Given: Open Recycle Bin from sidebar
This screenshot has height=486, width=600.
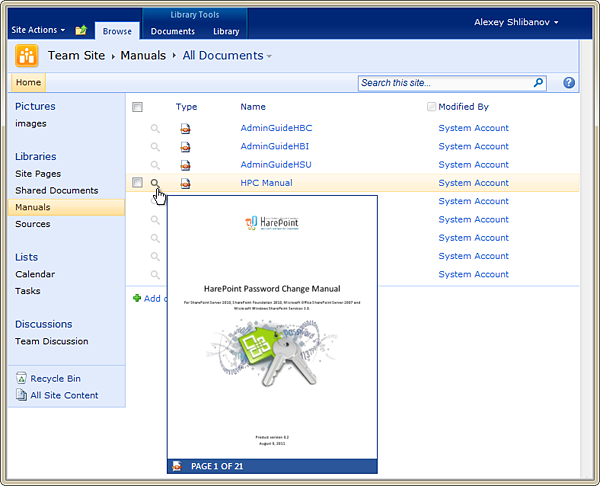Looking at the screenshot, I should (55, 379).
